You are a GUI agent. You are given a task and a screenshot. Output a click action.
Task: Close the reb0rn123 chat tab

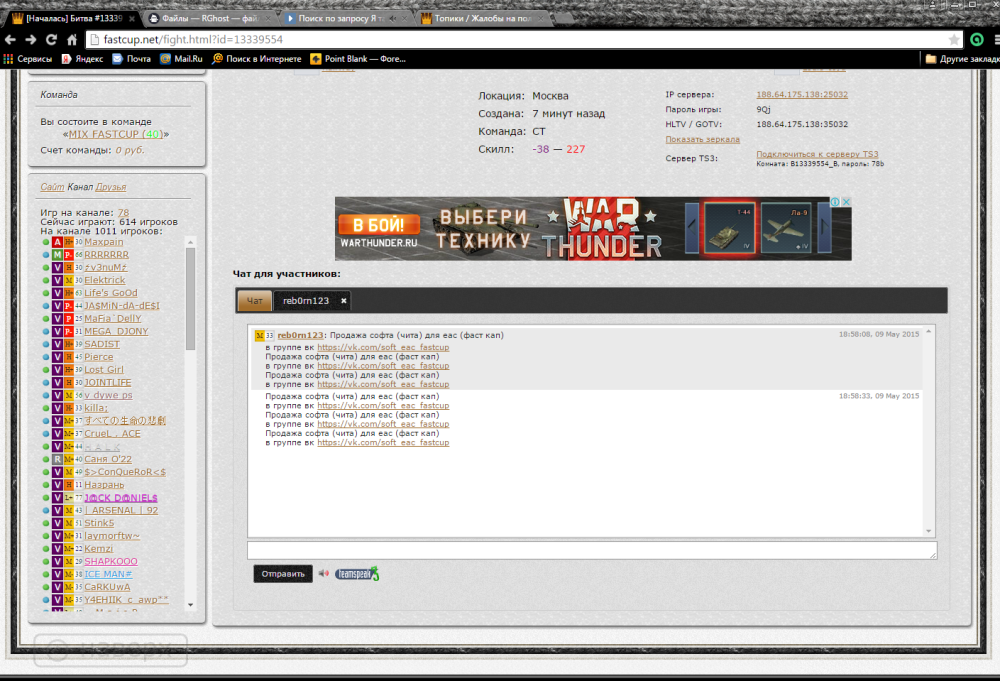click(343, 300)
